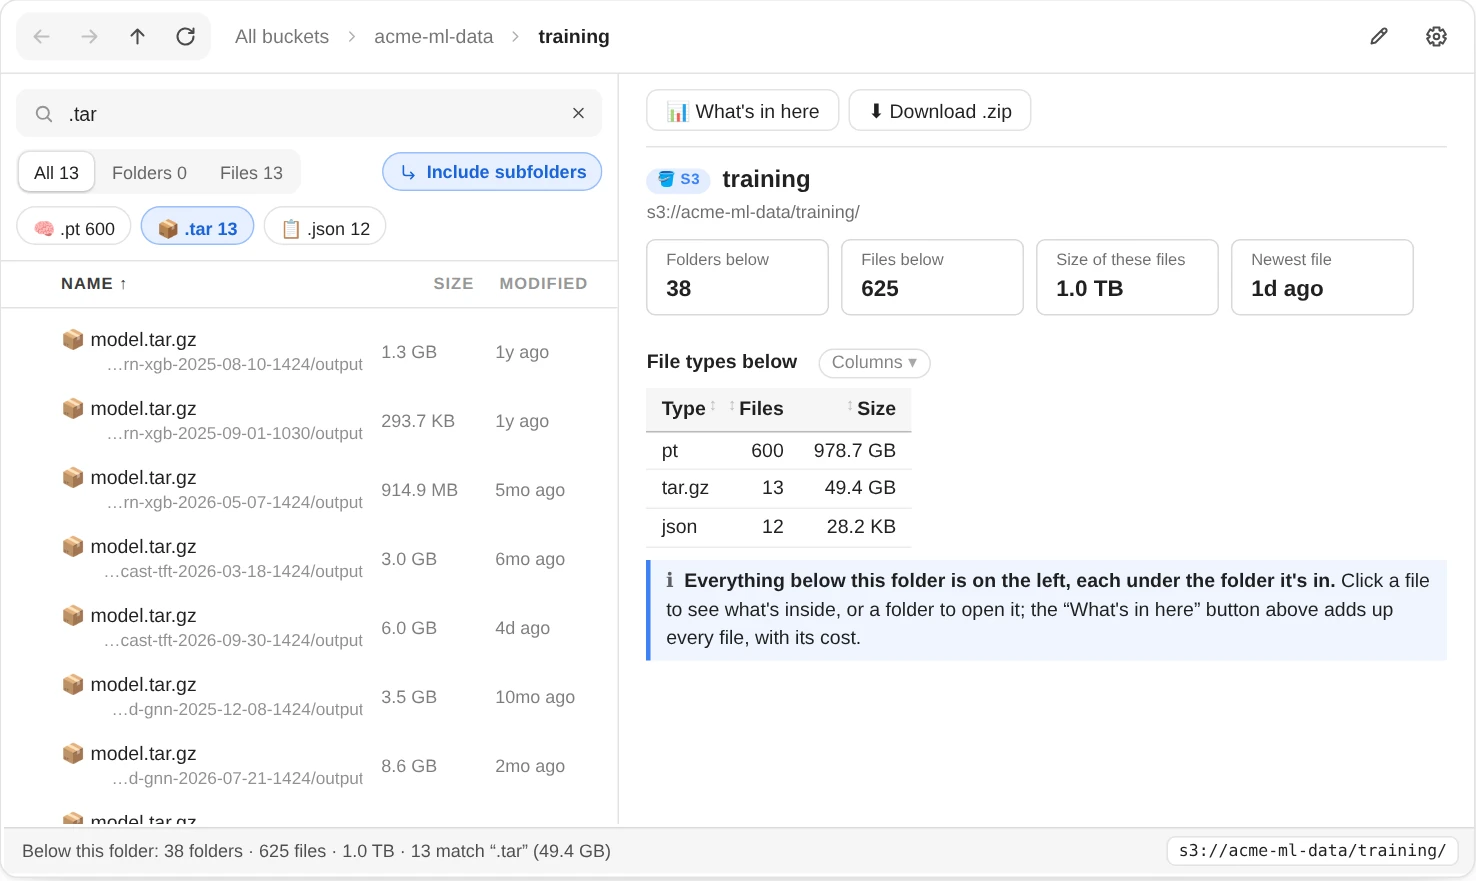Refresh the folder listing
Viewport: 1476px width, 881px height.
click(x=186, y=37)
